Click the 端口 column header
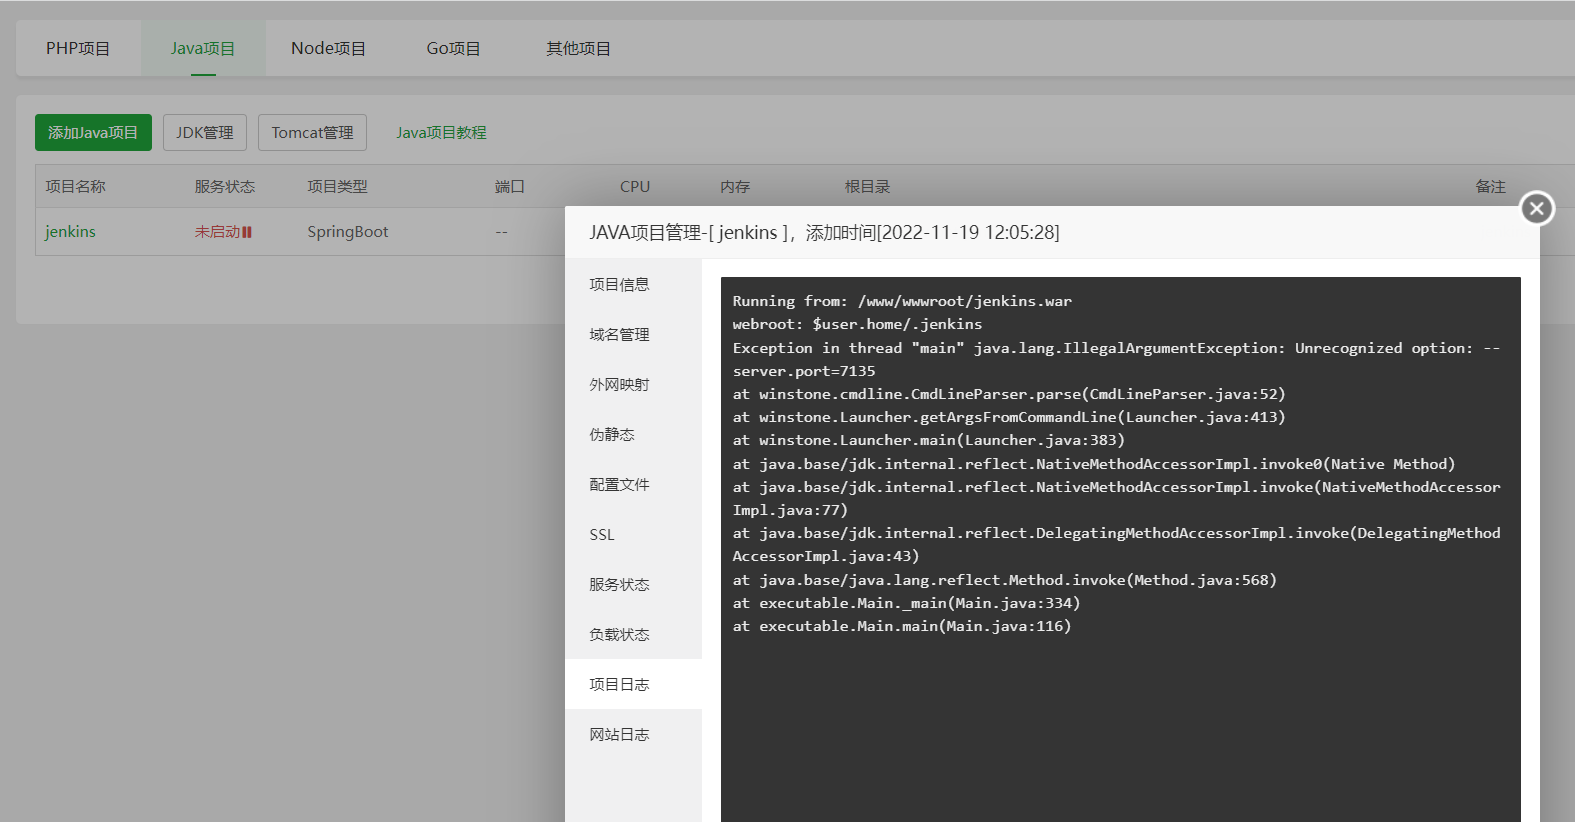1575x822 pixels. (510, 187)
